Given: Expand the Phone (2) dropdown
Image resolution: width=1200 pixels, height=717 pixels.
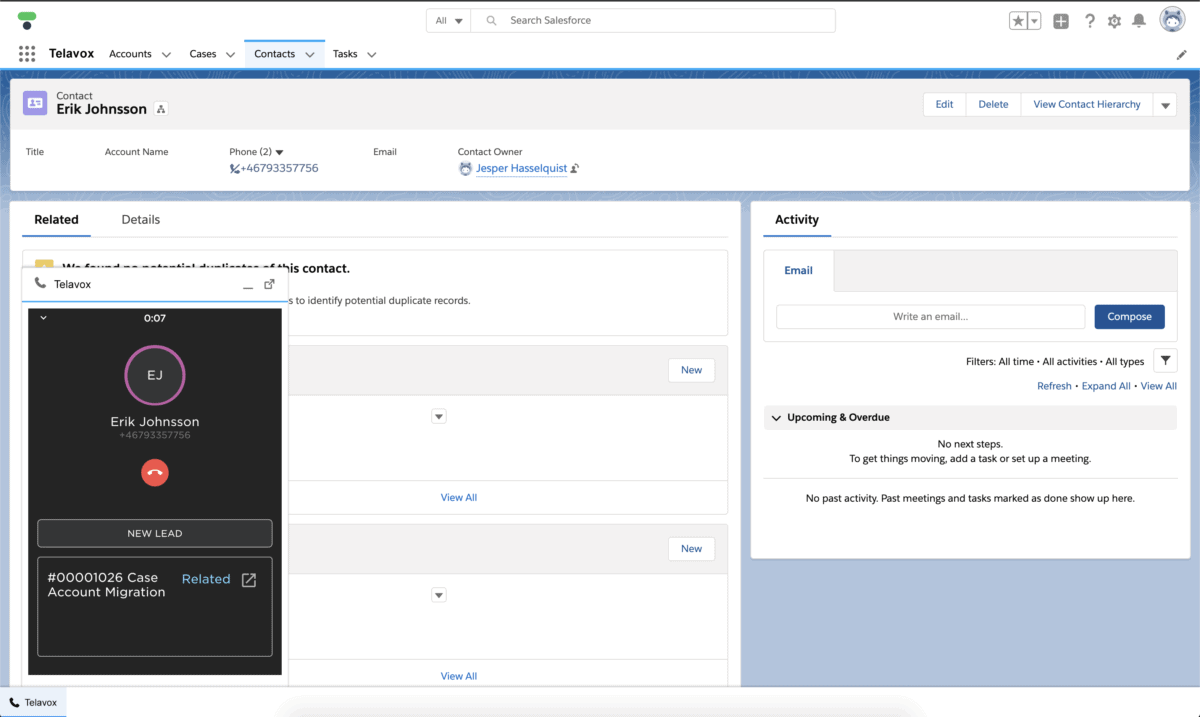Looking at the screenshot, I should point(279,152).
